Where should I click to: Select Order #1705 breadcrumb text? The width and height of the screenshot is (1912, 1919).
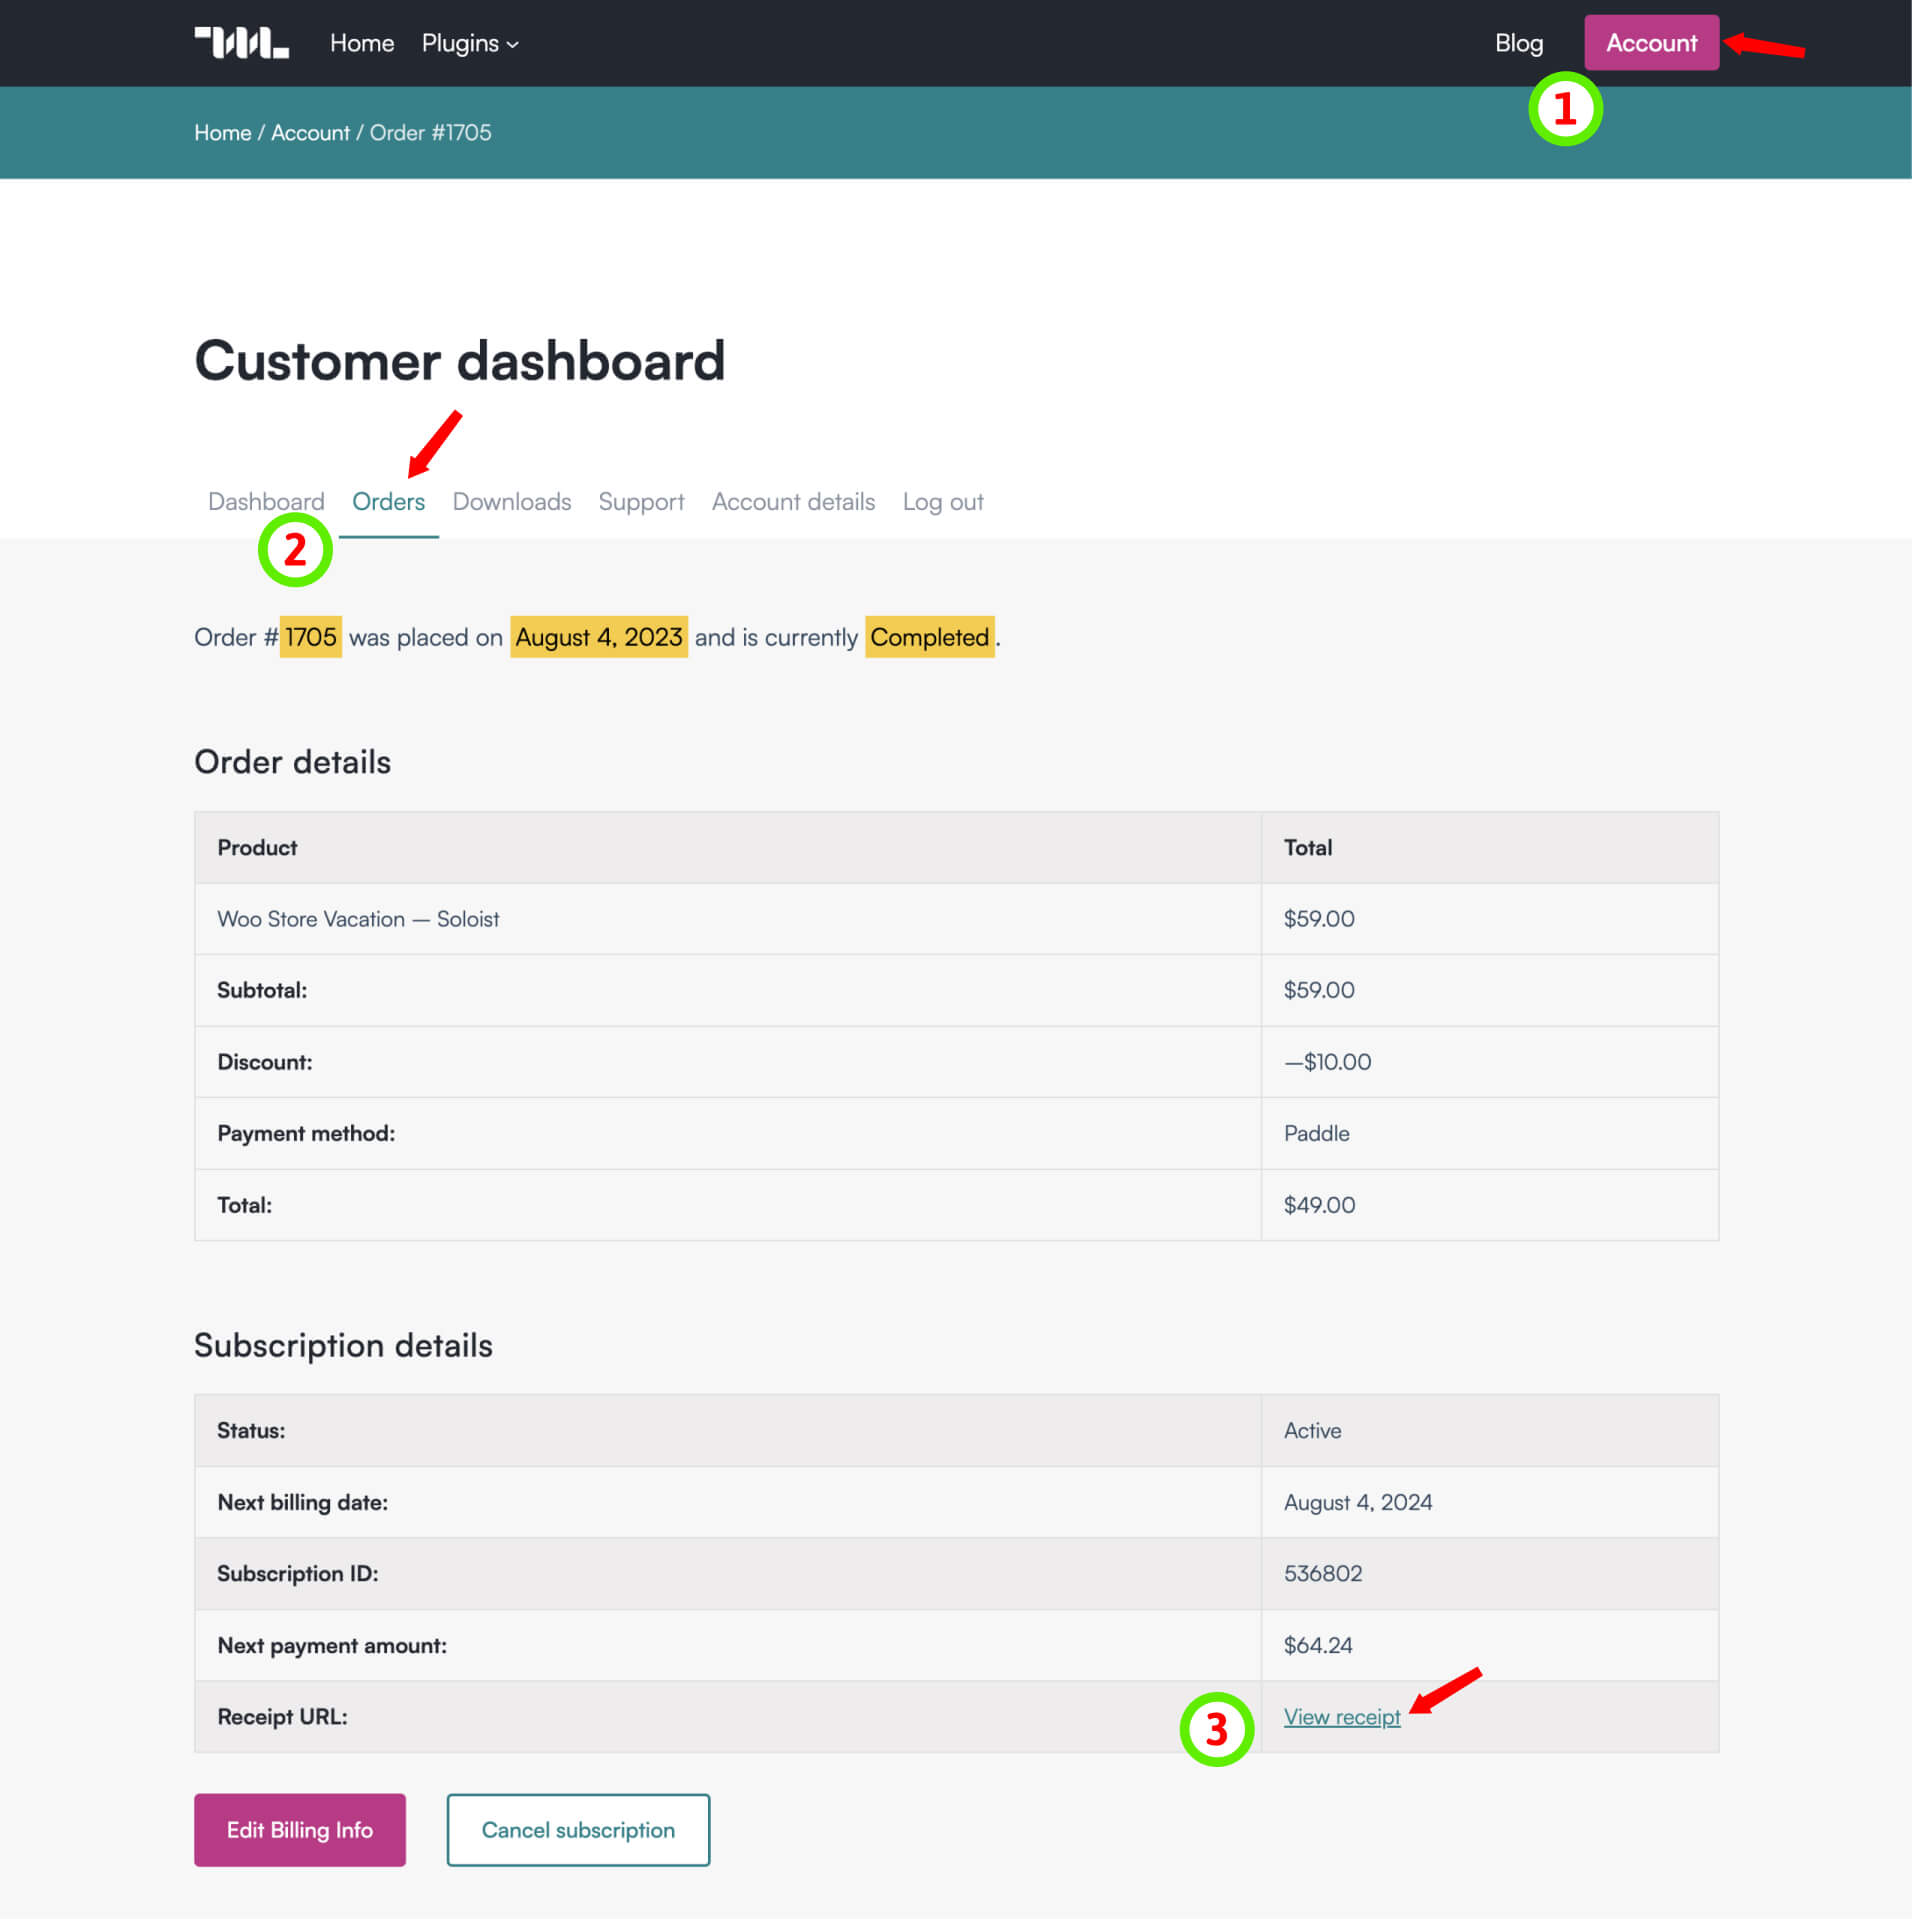tap(430, 132)
